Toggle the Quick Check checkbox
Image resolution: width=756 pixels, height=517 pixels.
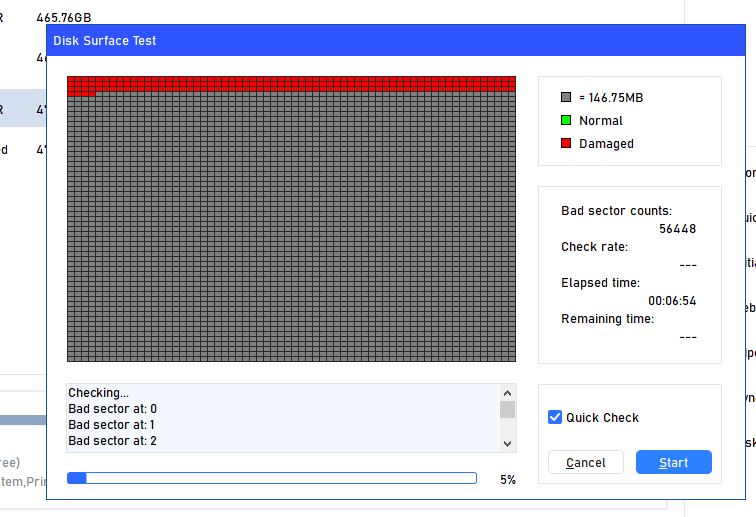pyautogui.click(x=555, y=417)
